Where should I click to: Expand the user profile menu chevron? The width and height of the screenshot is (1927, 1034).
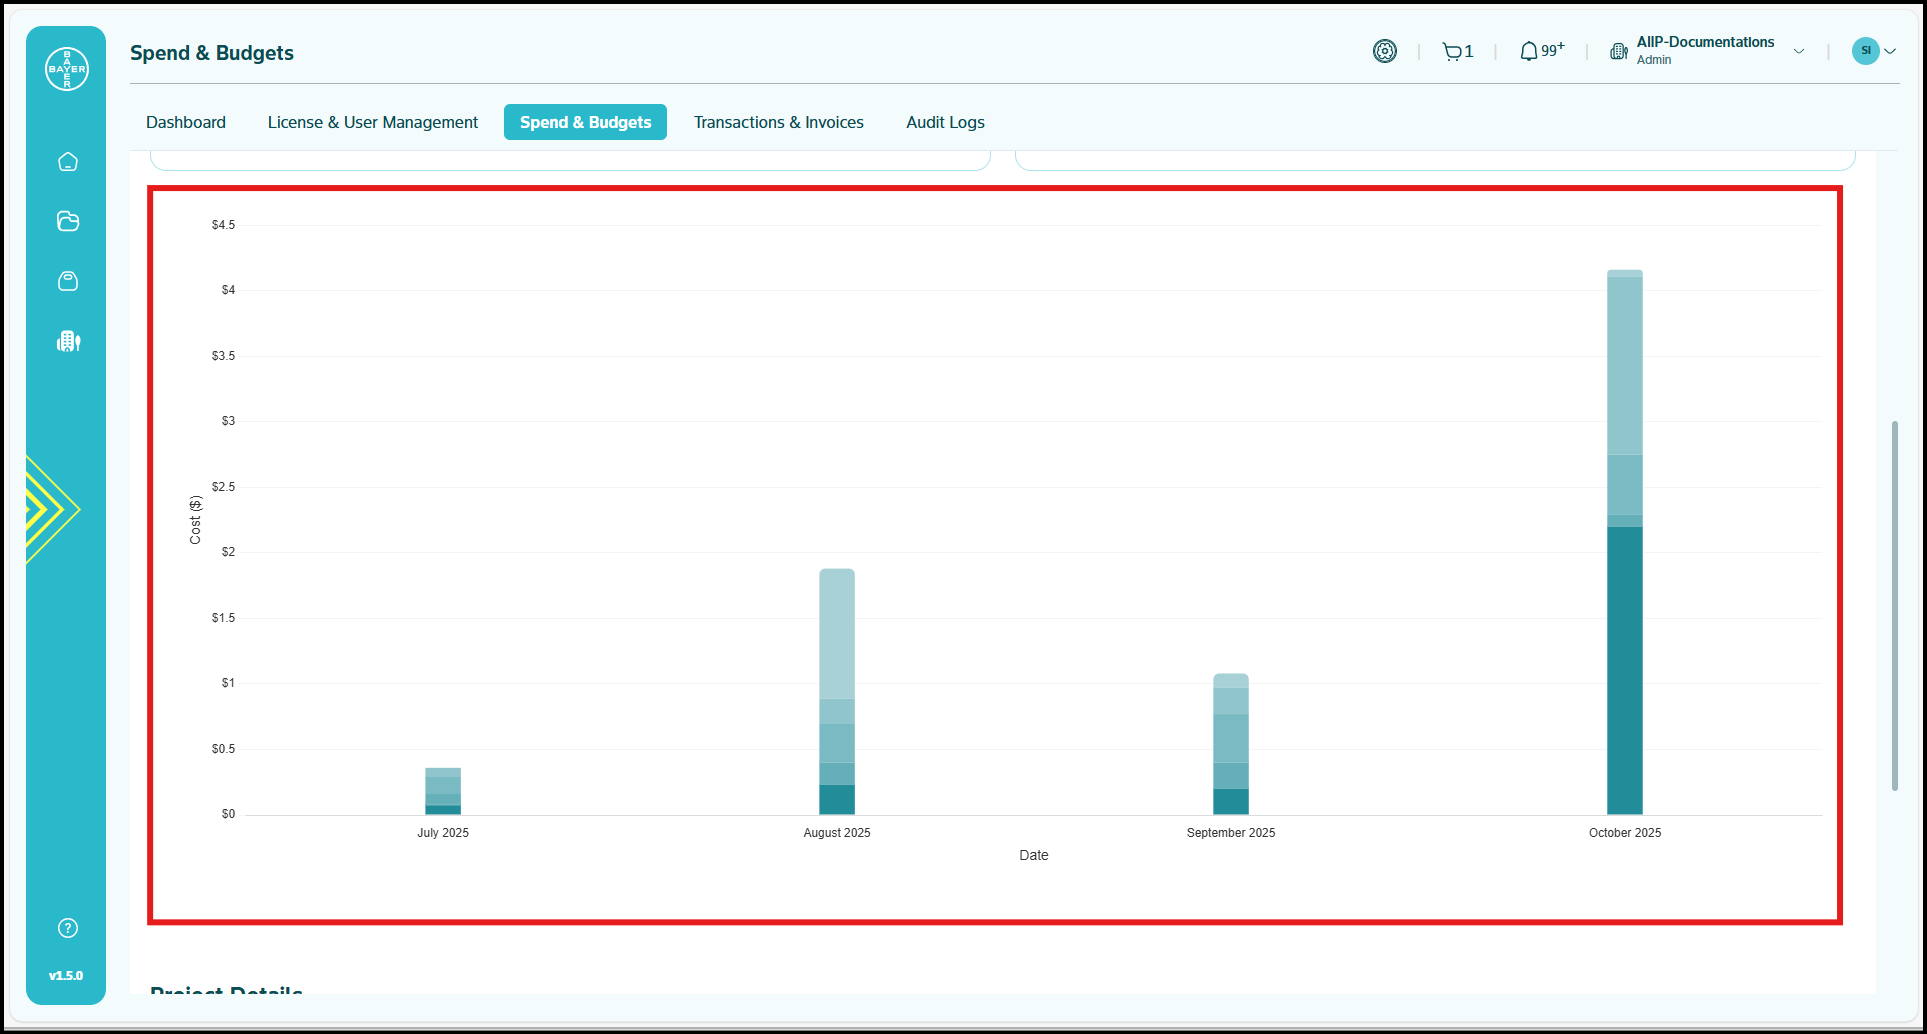(1890, 51)
